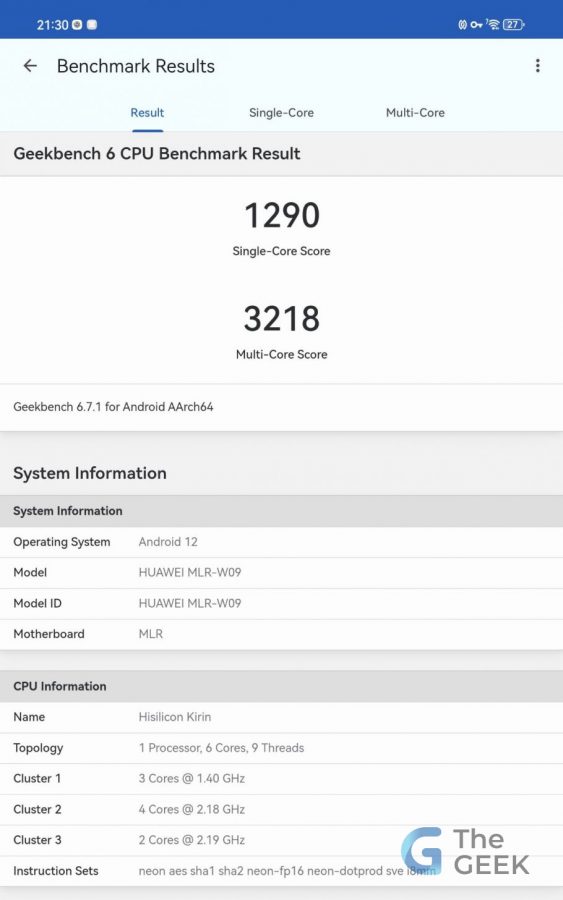Switch to the Single-Core tab
The height and width of the screenshot is (900, 563).
(281, 113)
